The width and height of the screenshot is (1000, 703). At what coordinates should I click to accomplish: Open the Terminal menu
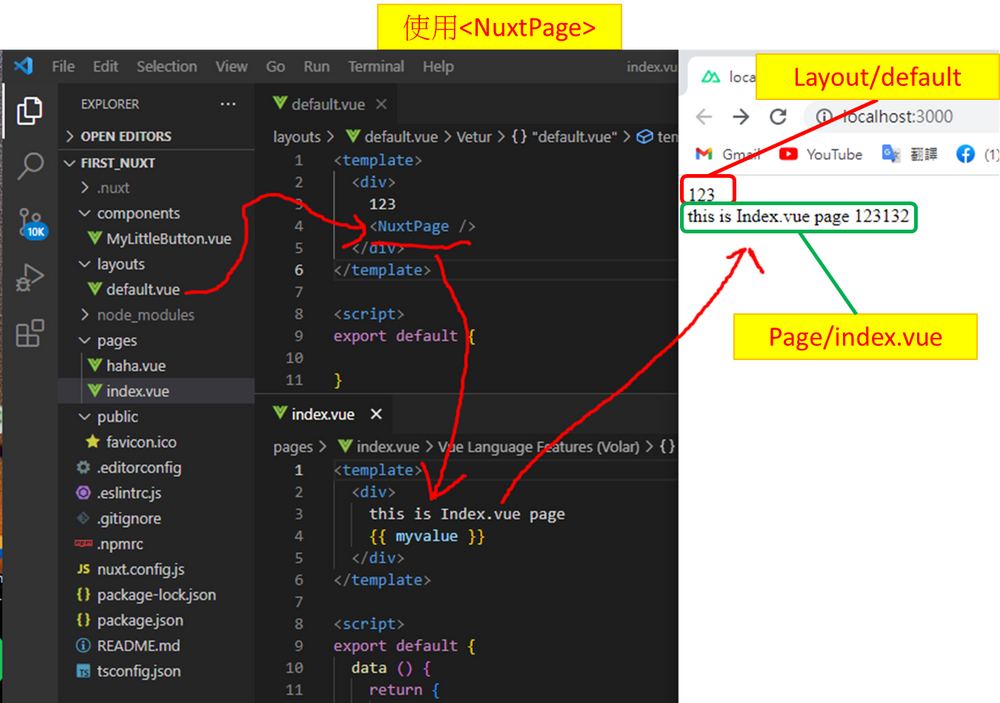[x=376, y=66]
